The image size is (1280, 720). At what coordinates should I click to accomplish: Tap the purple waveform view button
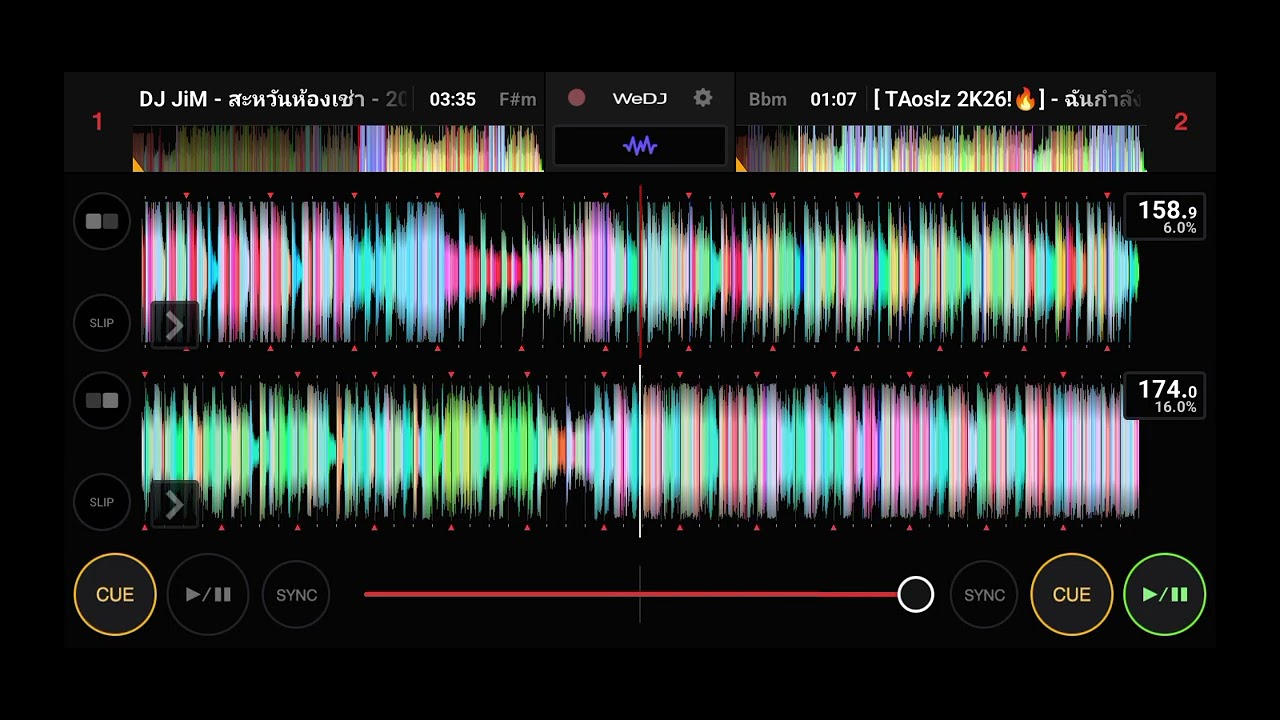[640, 146]
